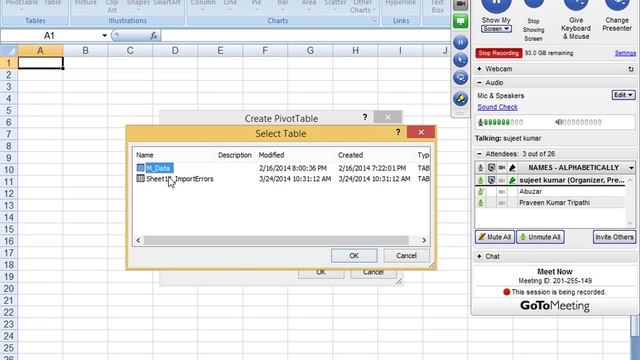Open the Names - Alphabetically sort dropdown
640x360 pixels.
click(x=631, y=168)
